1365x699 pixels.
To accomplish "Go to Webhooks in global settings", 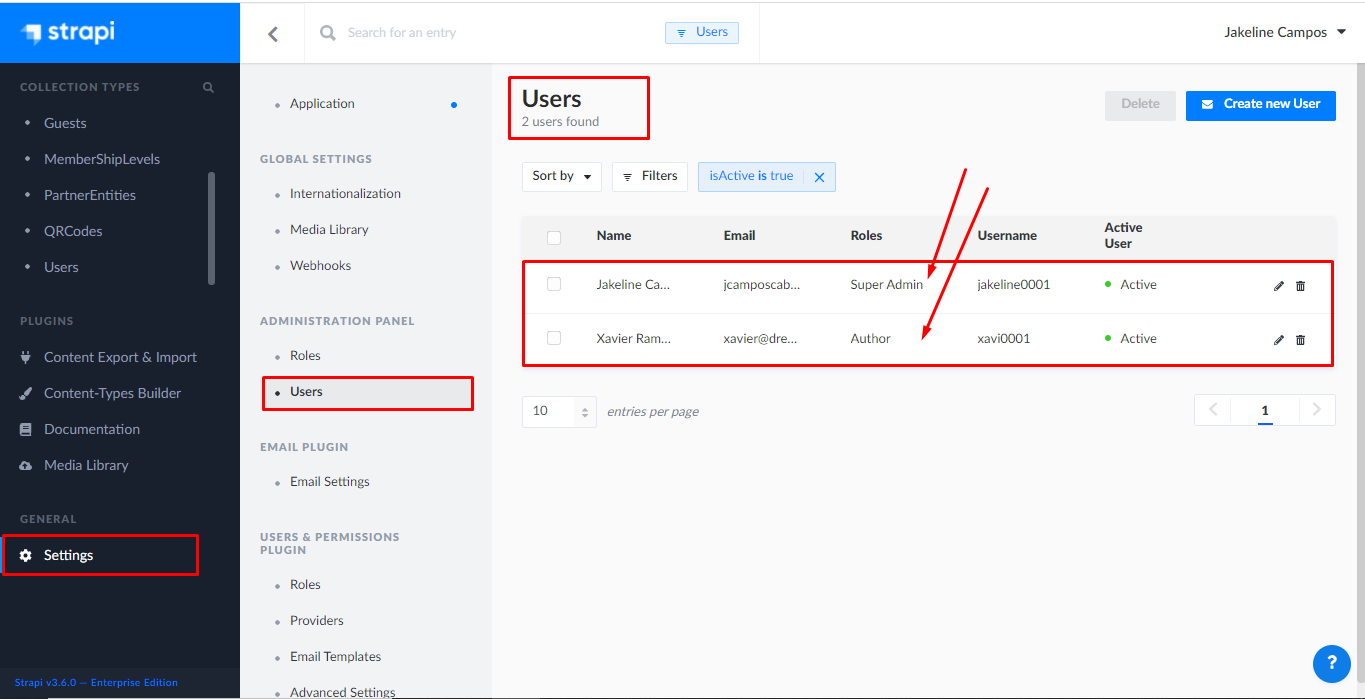I will point(320,266).
